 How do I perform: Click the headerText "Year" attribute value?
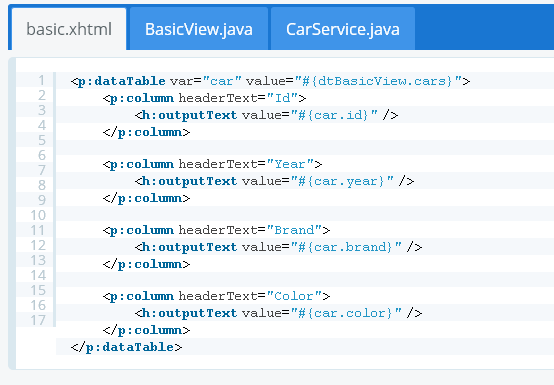(290, 164)
